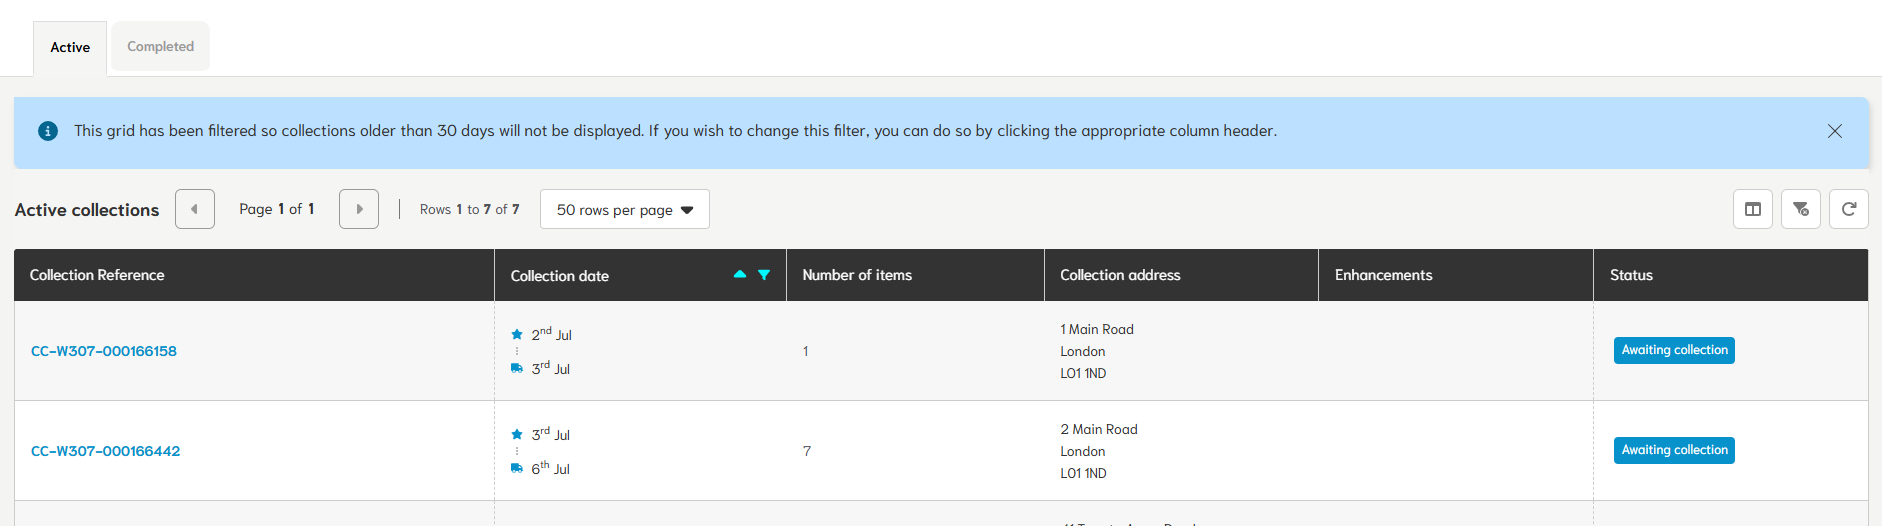1882x526 pixels.
Task: Click star icon beside 3rd Jul
Action: point(517,434)
